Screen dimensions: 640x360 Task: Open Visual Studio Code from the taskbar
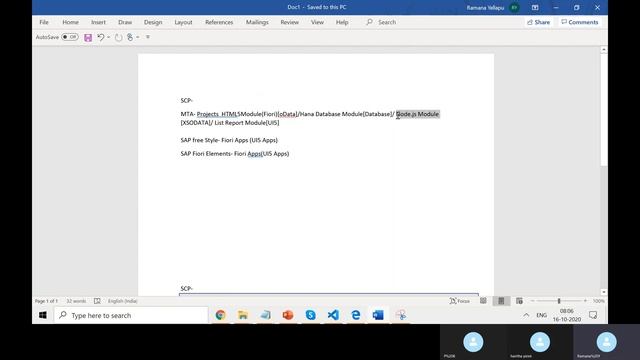pyautogui.click(x=333, y=315)
